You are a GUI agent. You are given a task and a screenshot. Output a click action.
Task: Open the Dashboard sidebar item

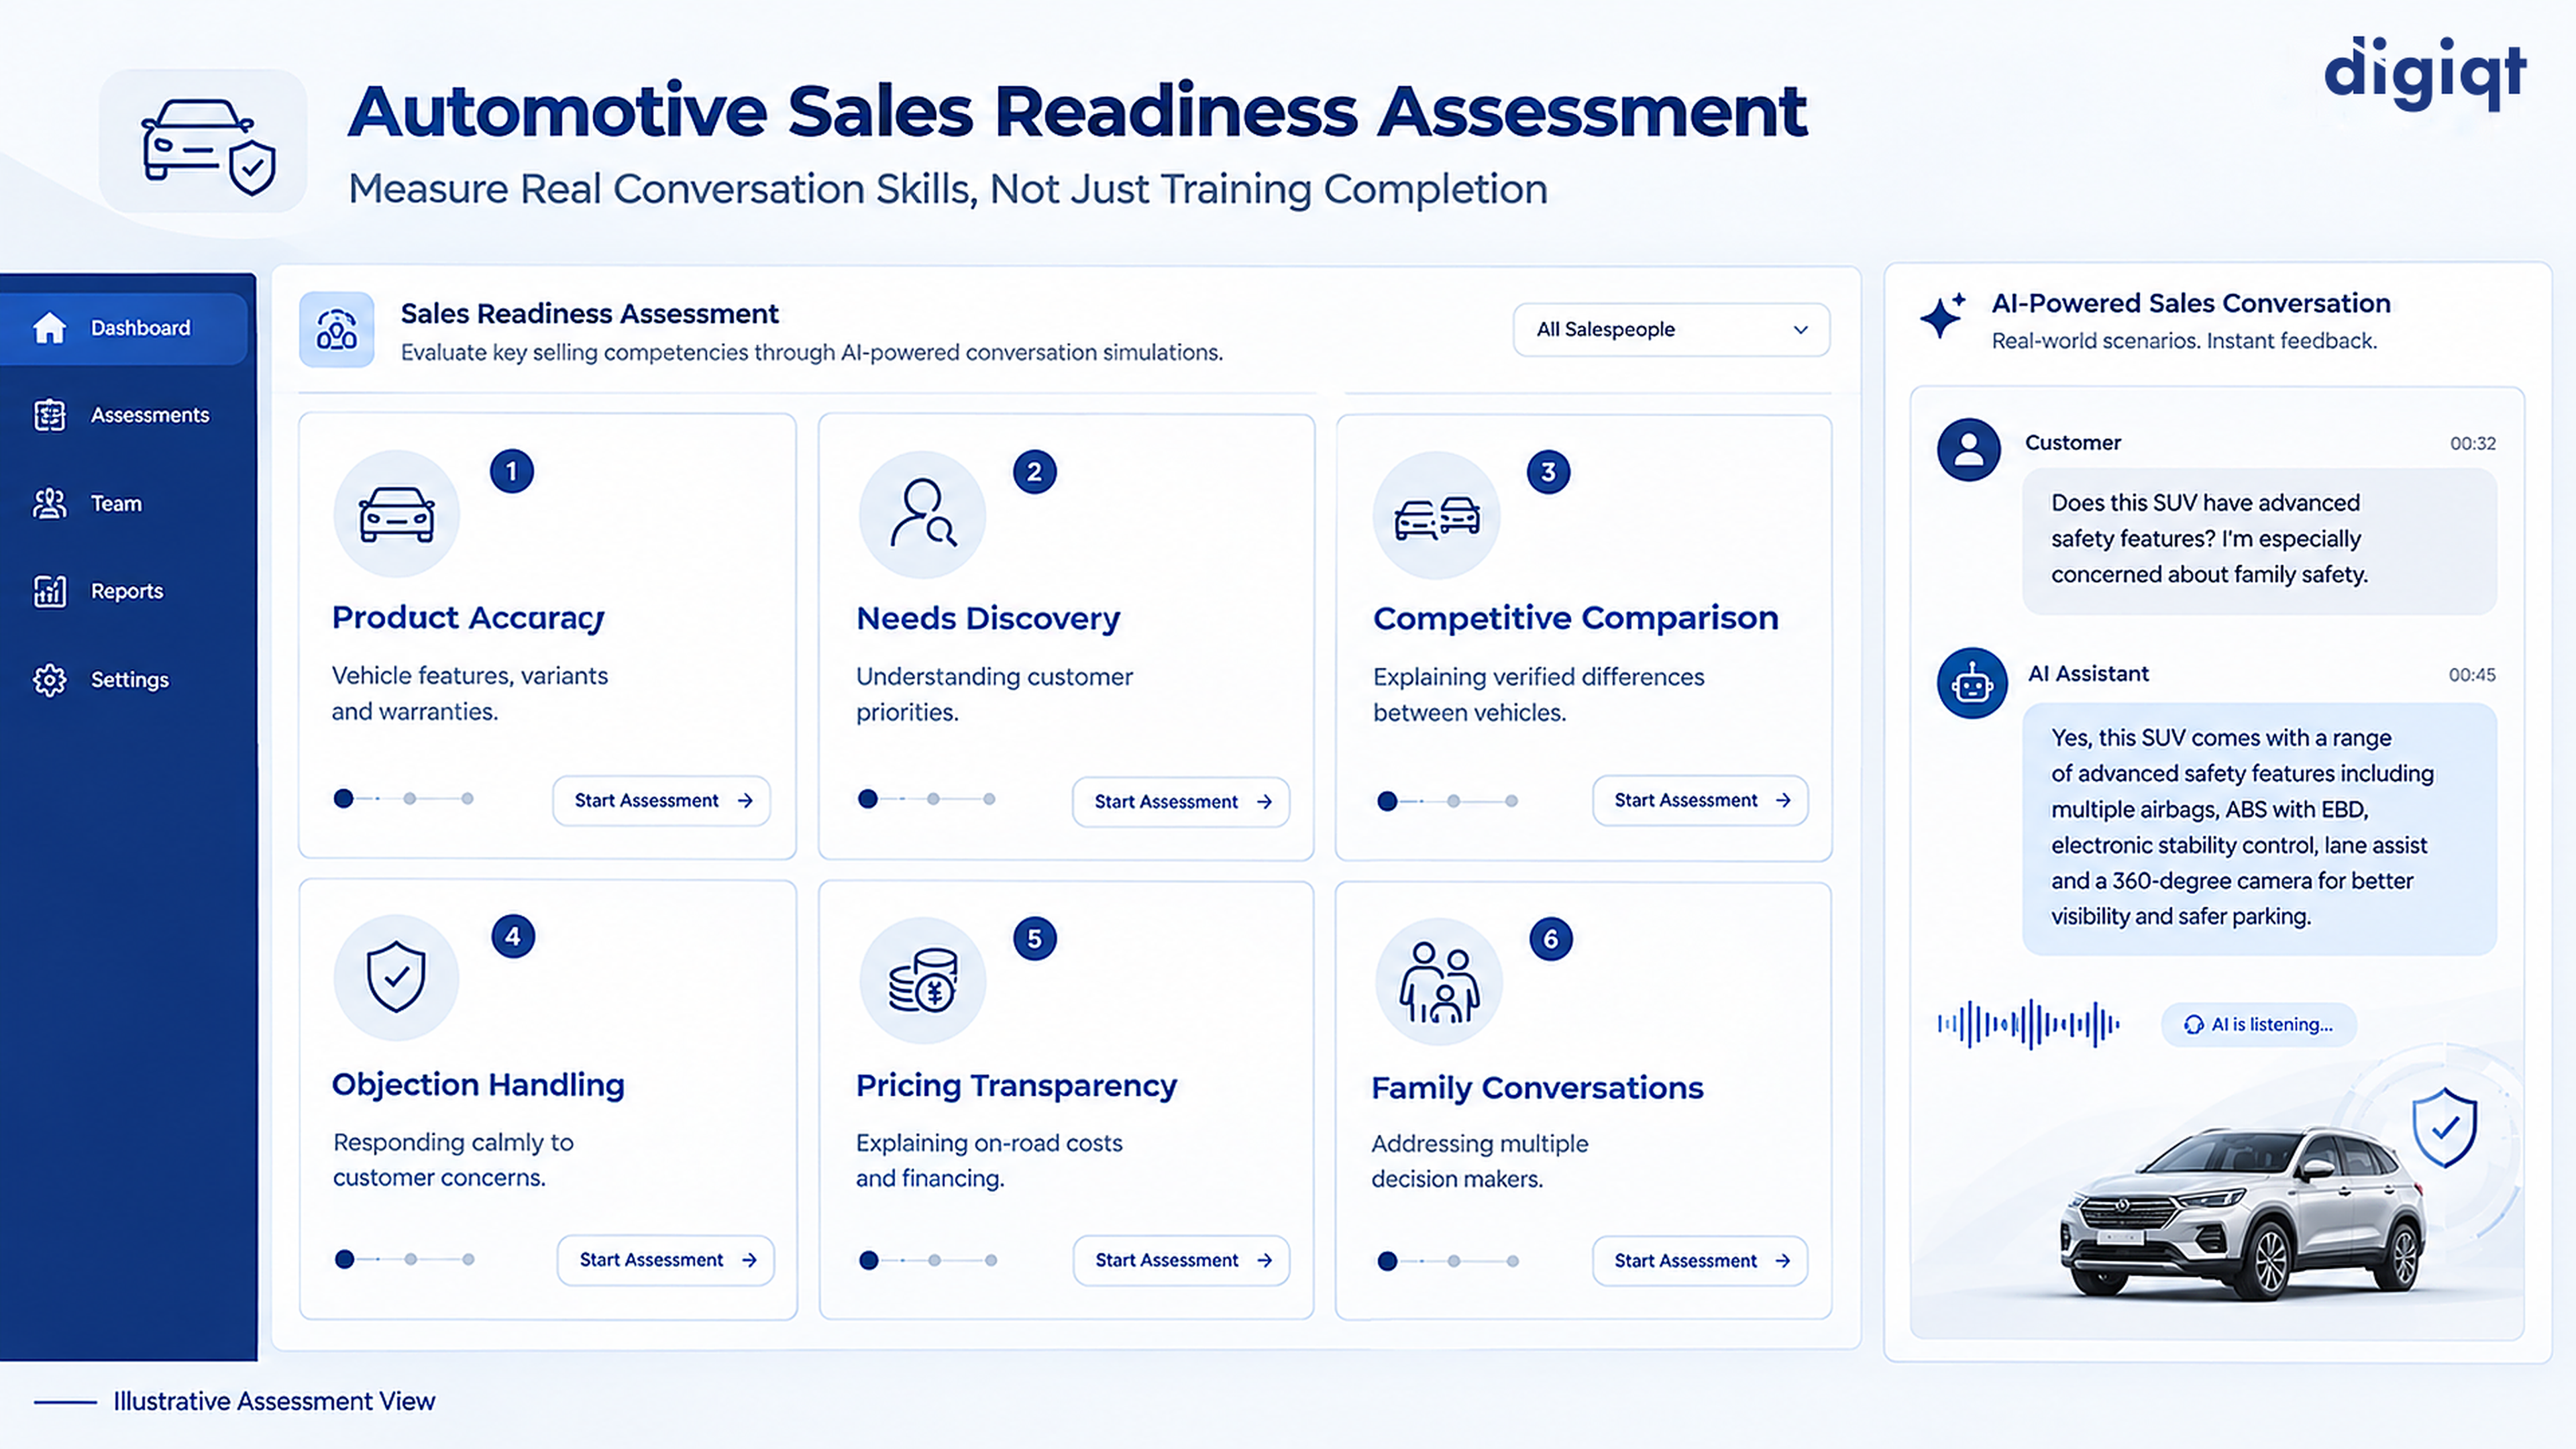124,328
